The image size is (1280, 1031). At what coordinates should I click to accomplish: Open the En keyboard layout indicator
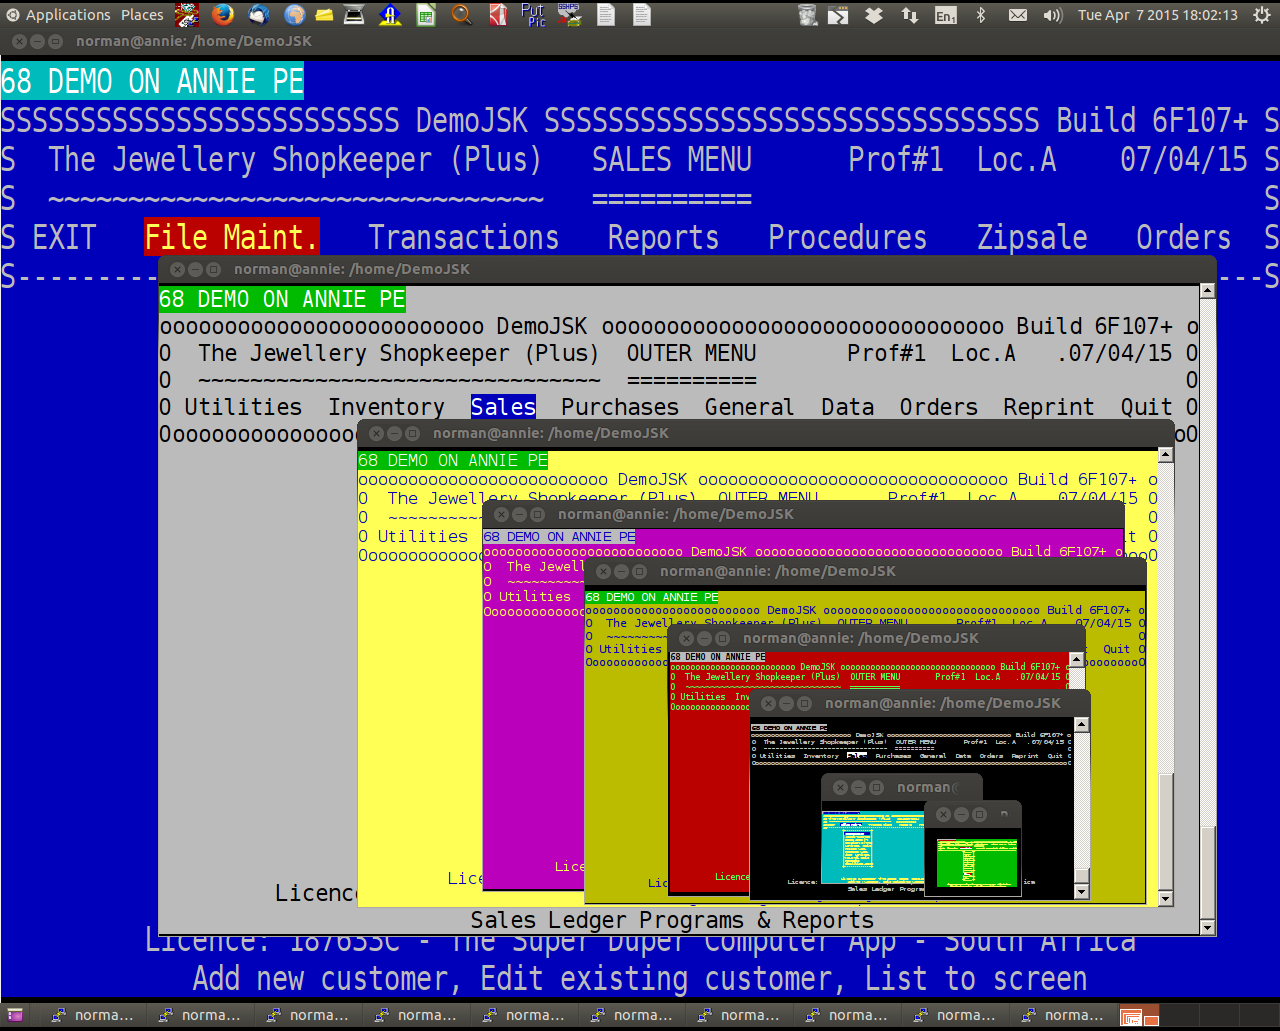coord(945,15)
